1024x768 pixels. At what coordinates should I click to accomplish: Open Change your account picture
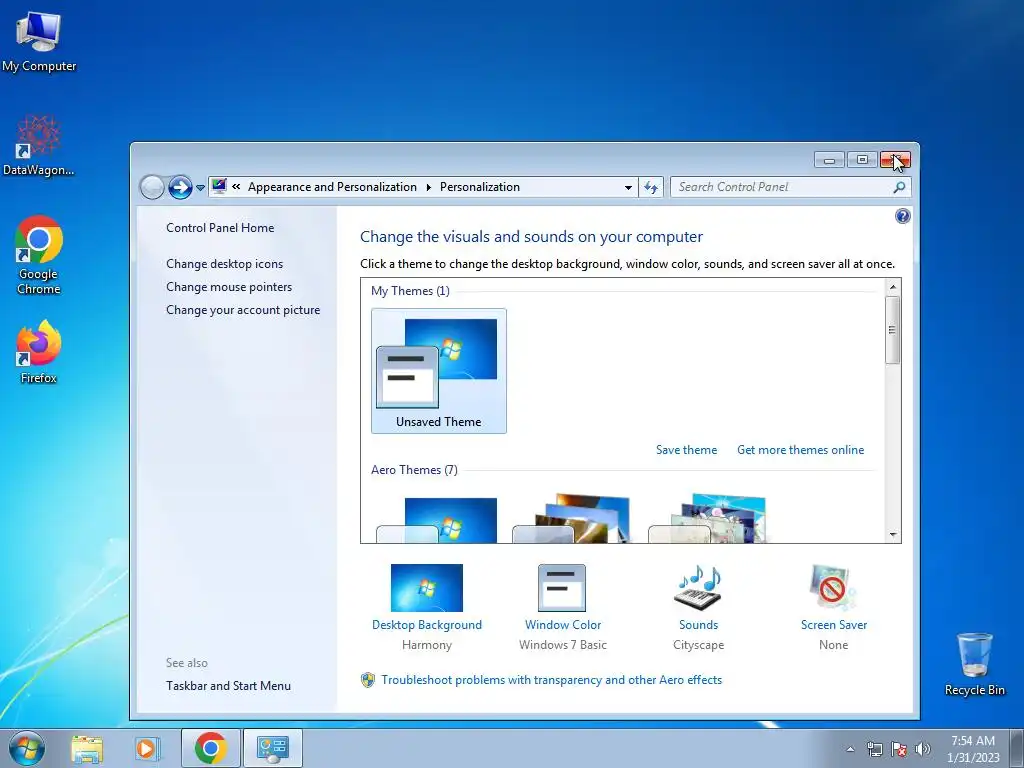click(243, 310)
